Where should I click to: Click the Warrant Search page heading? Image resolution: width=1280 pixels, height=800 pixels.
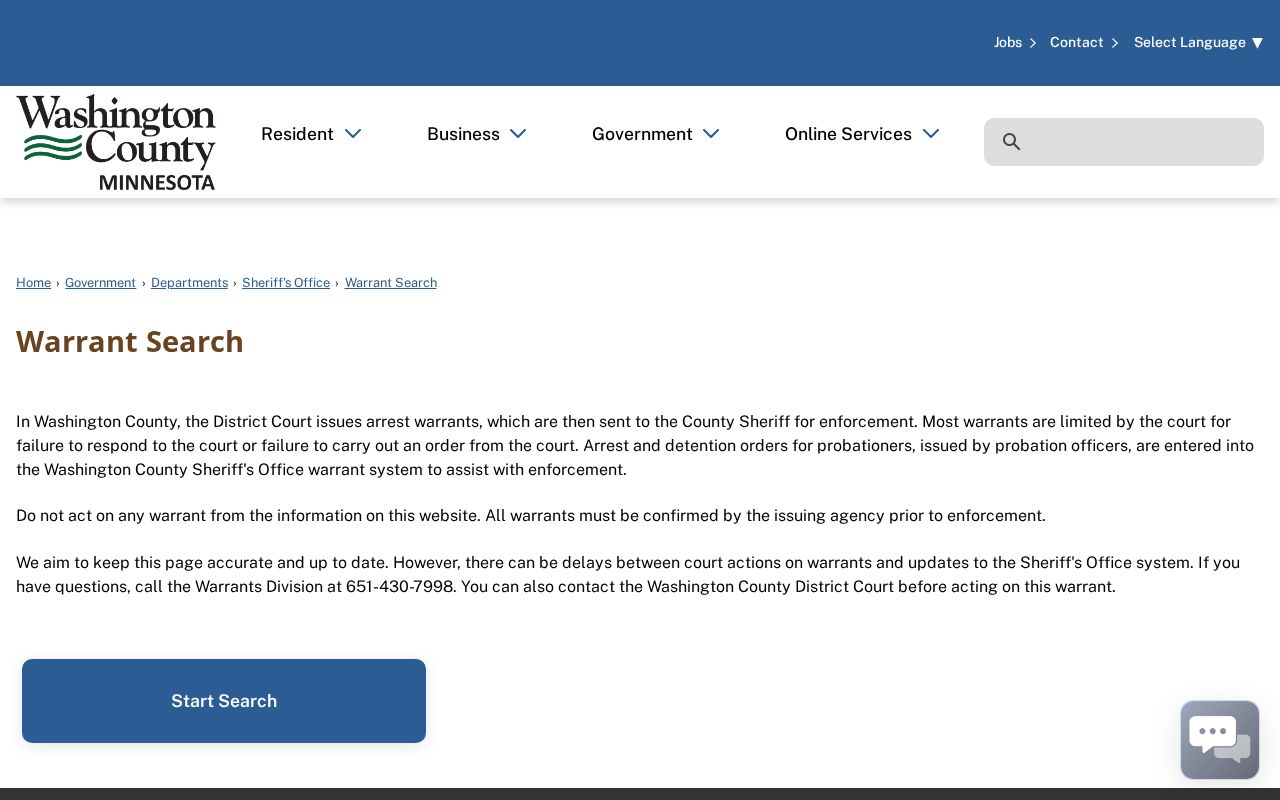coord(130,341)
